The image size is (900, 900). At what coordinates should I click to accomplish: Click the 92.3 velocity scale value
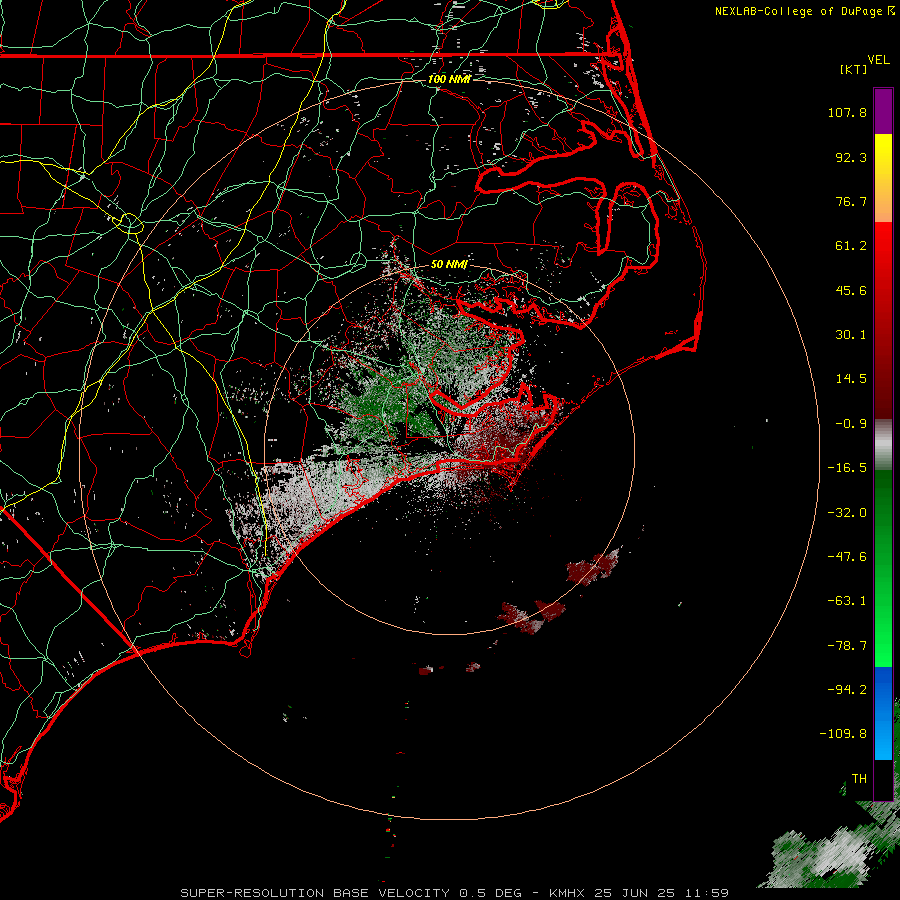(851, 157)
